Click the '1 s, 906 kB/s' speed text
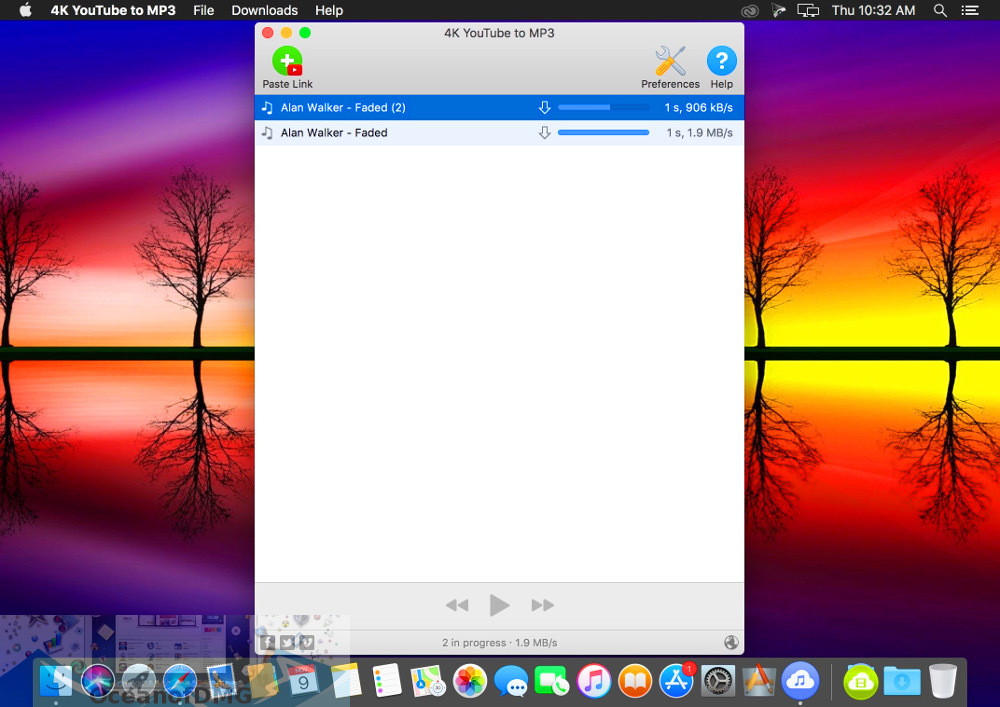This screenshot has height=707, width=1000. tap(698, 108)
